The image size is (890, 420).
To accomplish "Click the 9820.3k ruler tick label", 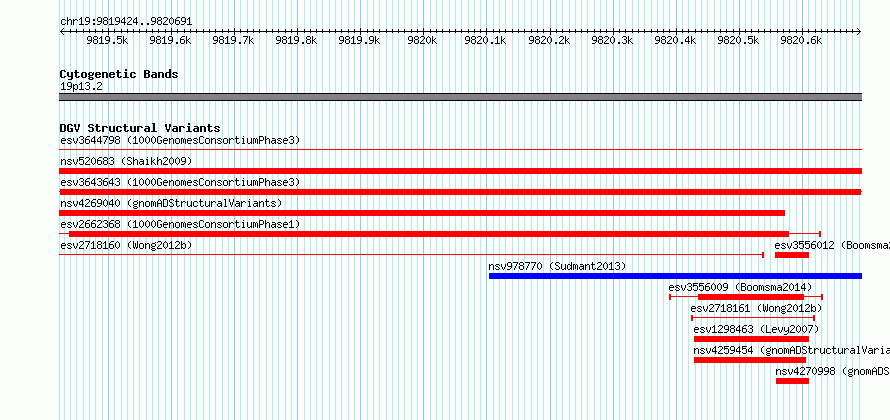I will [x=612, y=40].
